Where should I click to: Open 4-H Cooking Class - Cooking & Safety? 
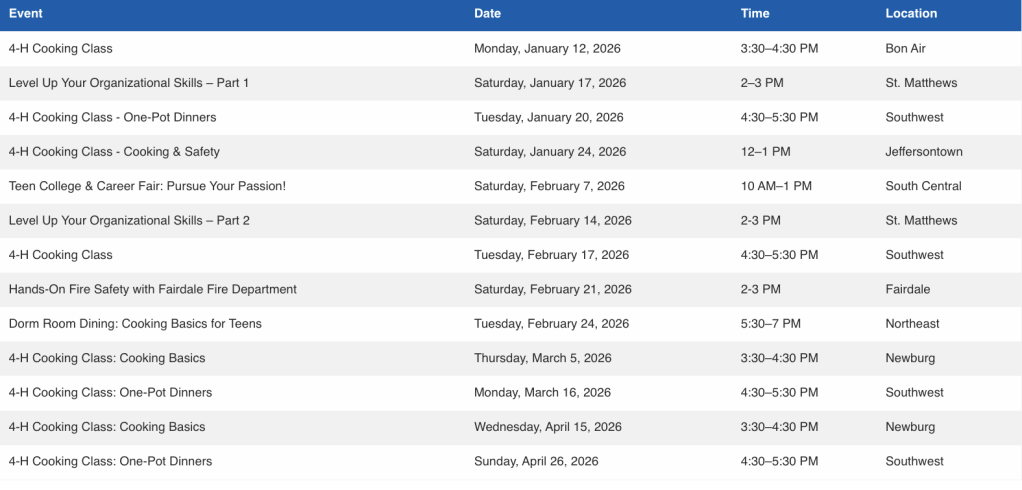pyautogui.click(x=114, y=152)
